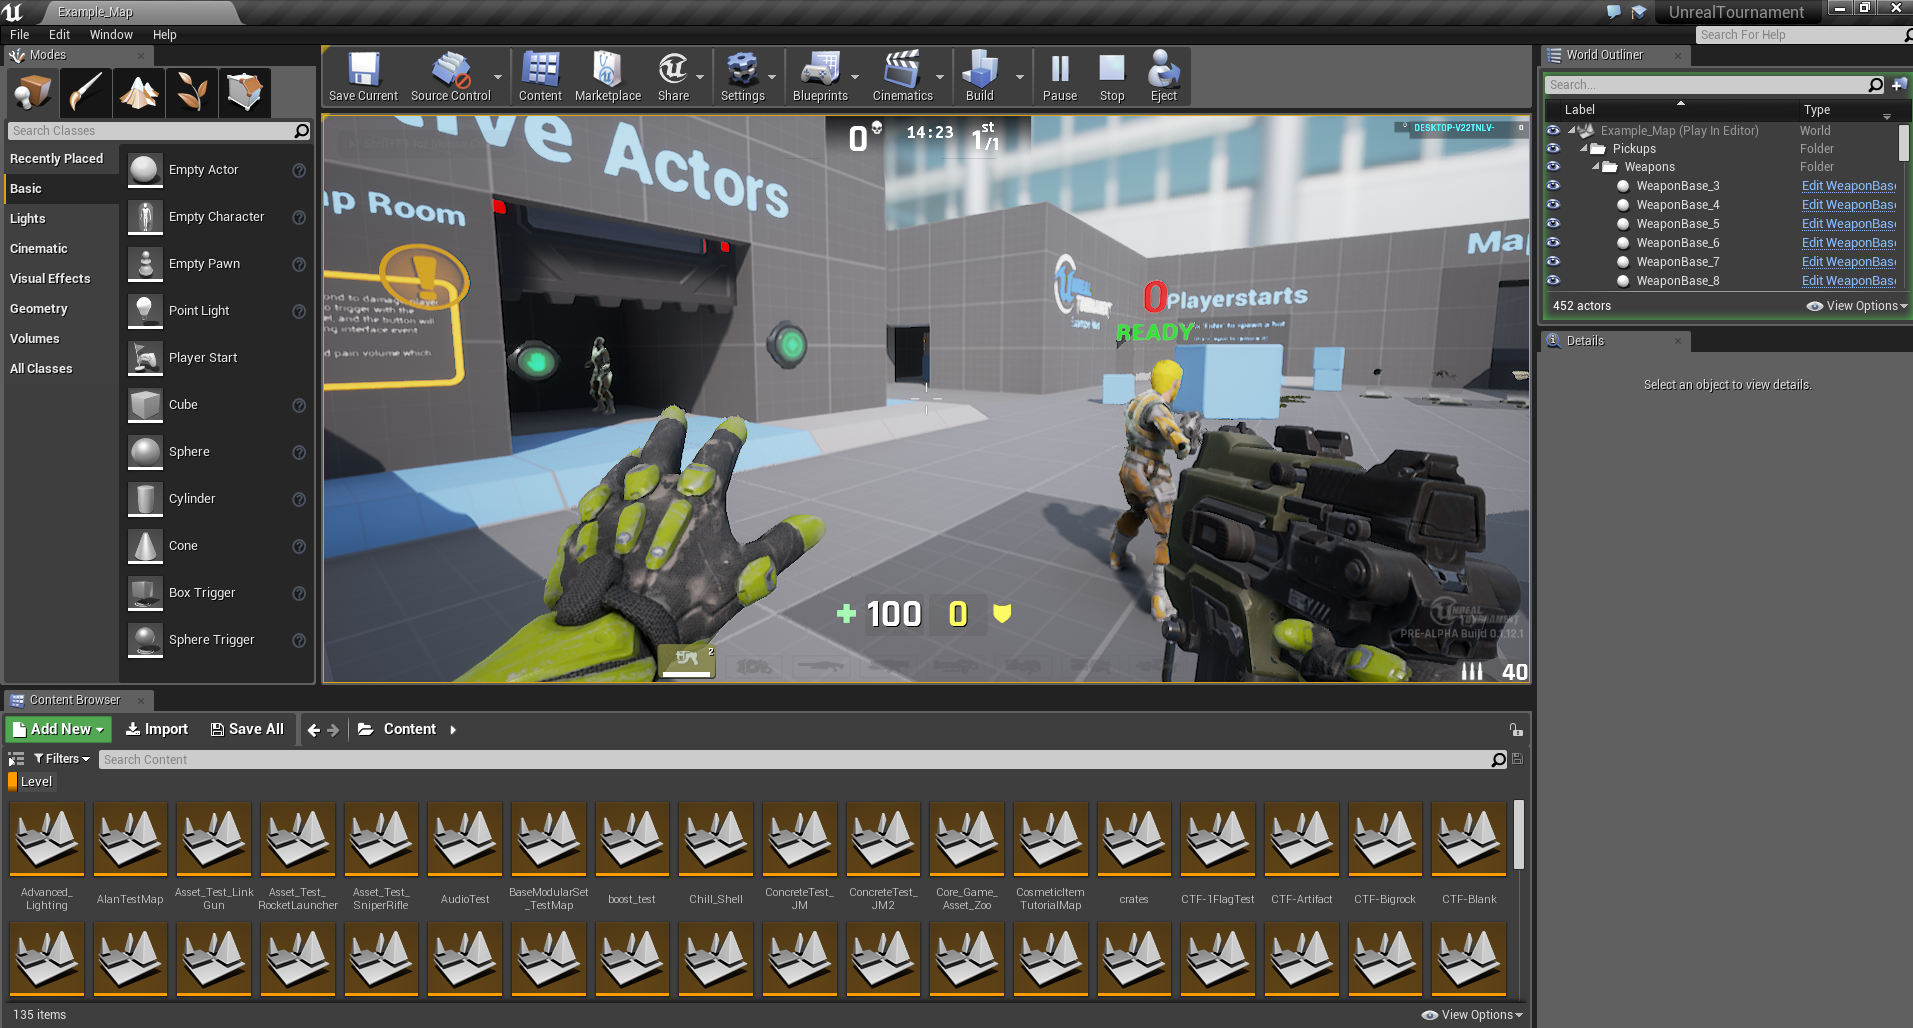Open Source Control toolbar button

coord(450,77)
